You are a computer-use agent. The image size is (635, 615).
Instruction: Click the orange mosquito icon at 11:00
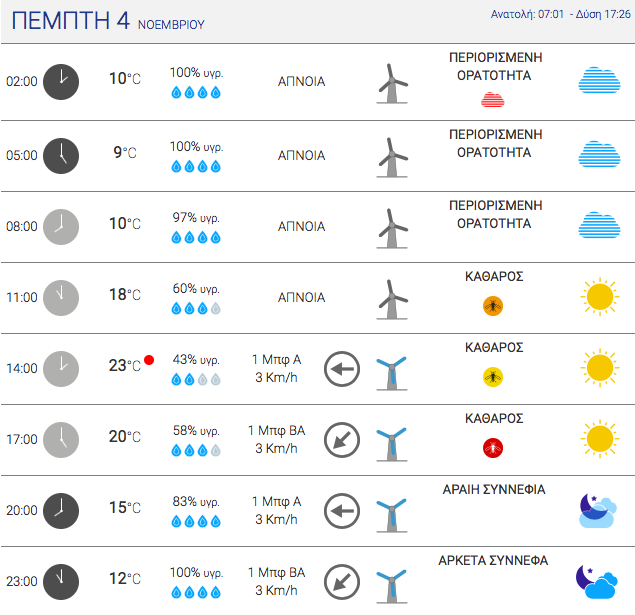pos(493,306)
